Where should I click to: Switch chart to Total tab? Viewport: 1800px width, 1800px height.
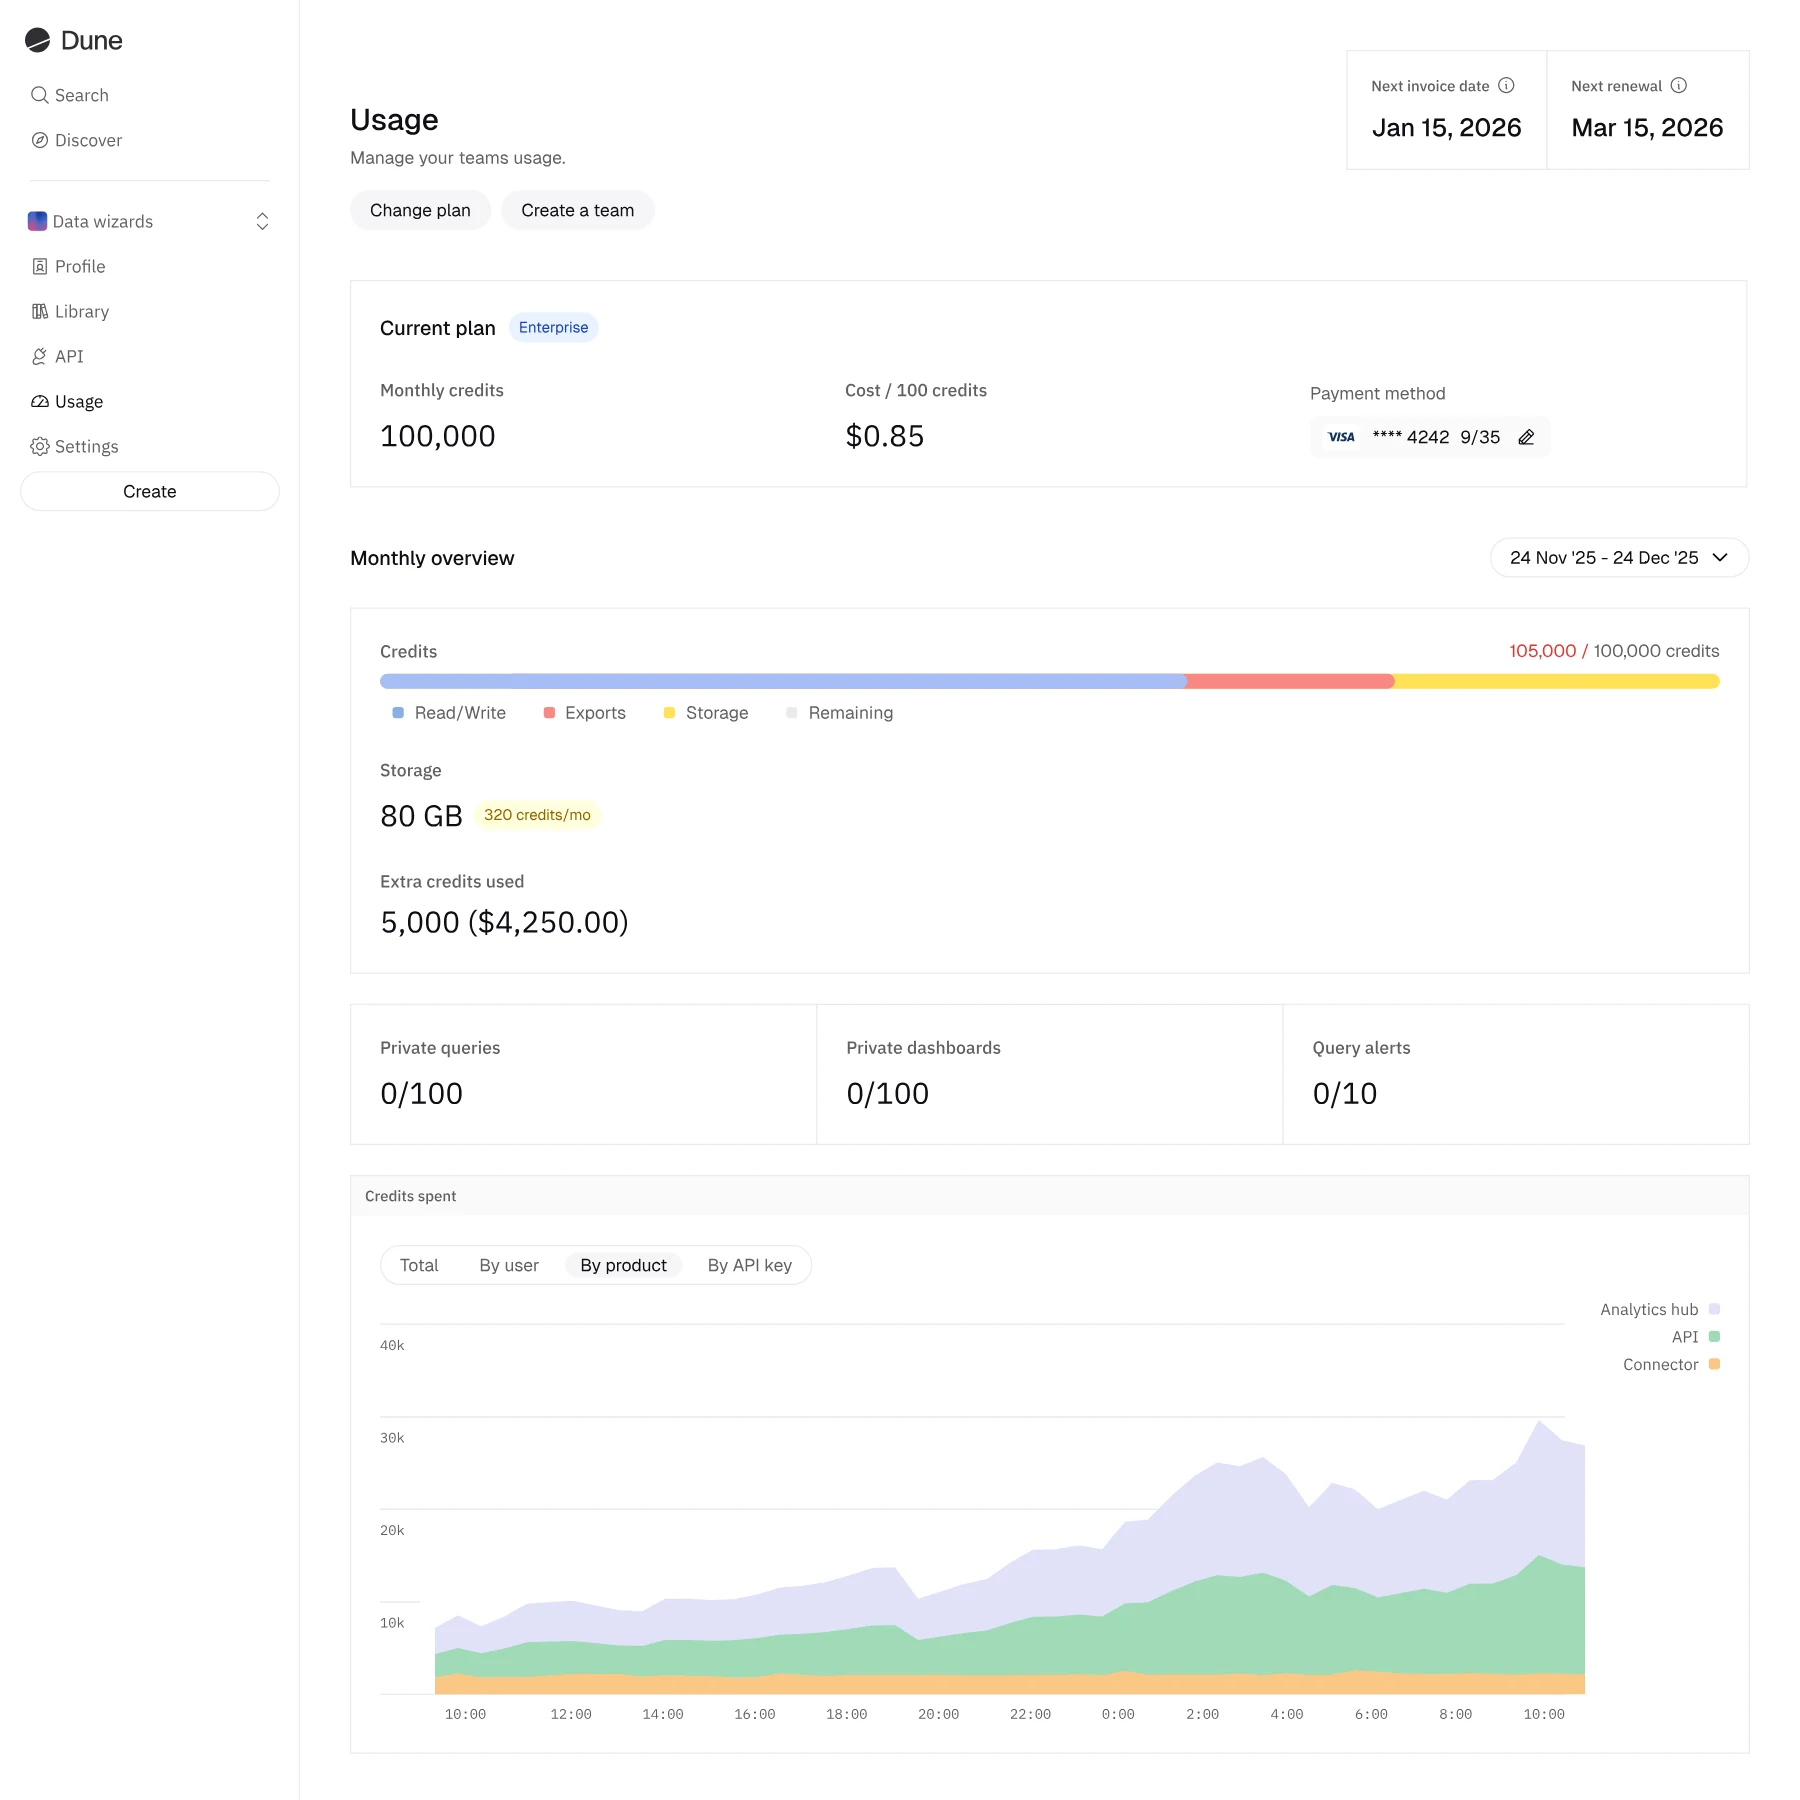click(419, 1265)
